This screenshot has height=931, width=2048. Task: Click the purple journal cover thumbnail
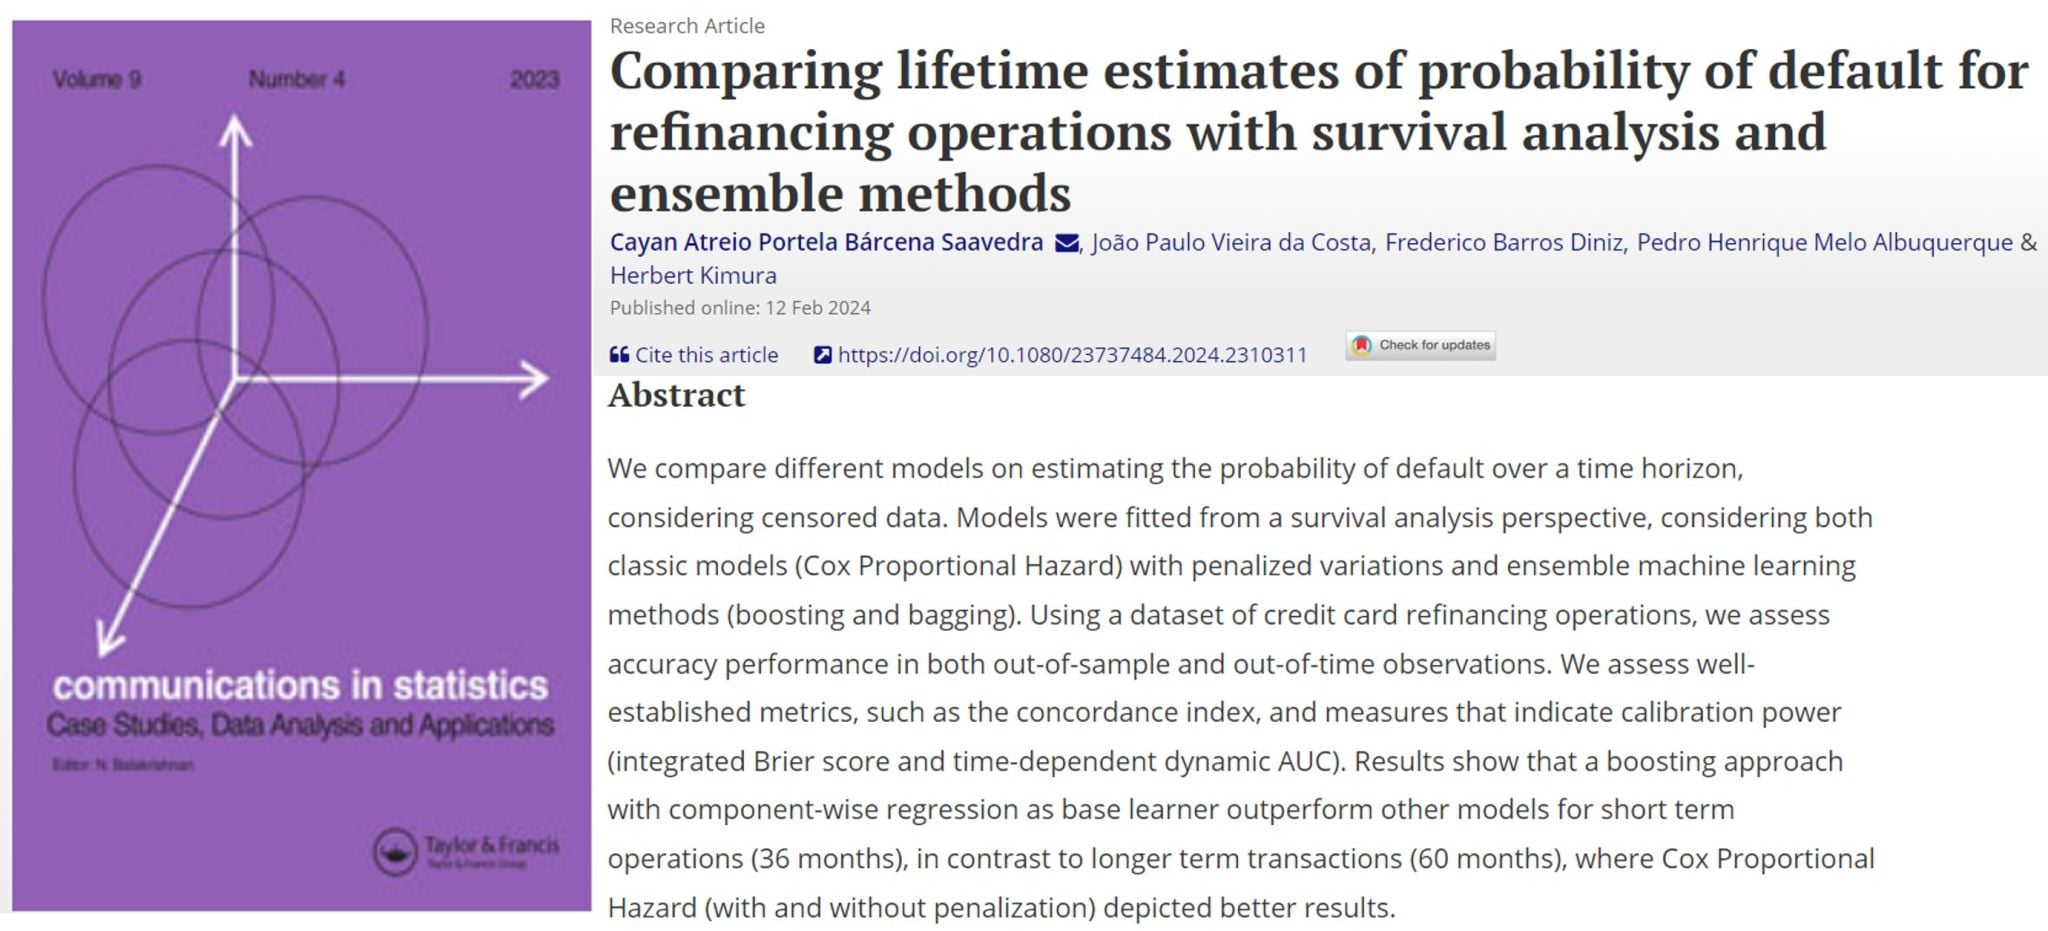click(301, 465)
